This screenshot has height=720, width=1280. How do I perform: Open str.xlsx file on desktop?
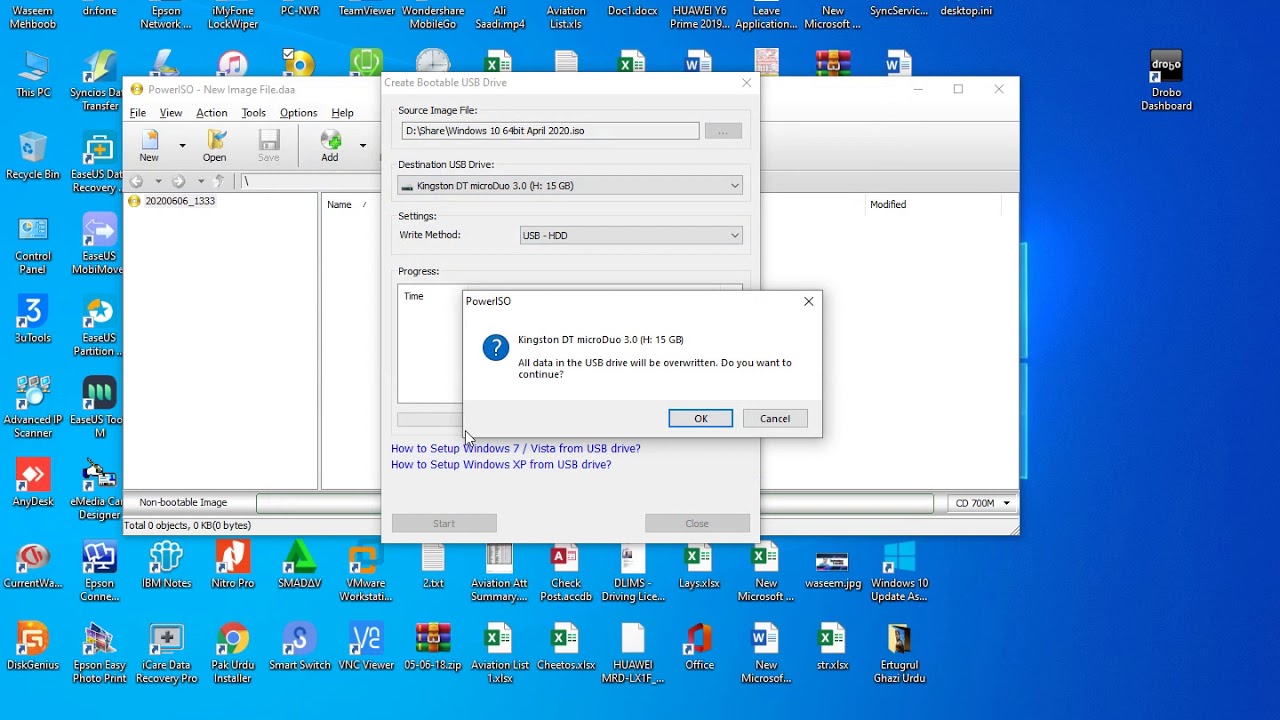pos(832,645)
